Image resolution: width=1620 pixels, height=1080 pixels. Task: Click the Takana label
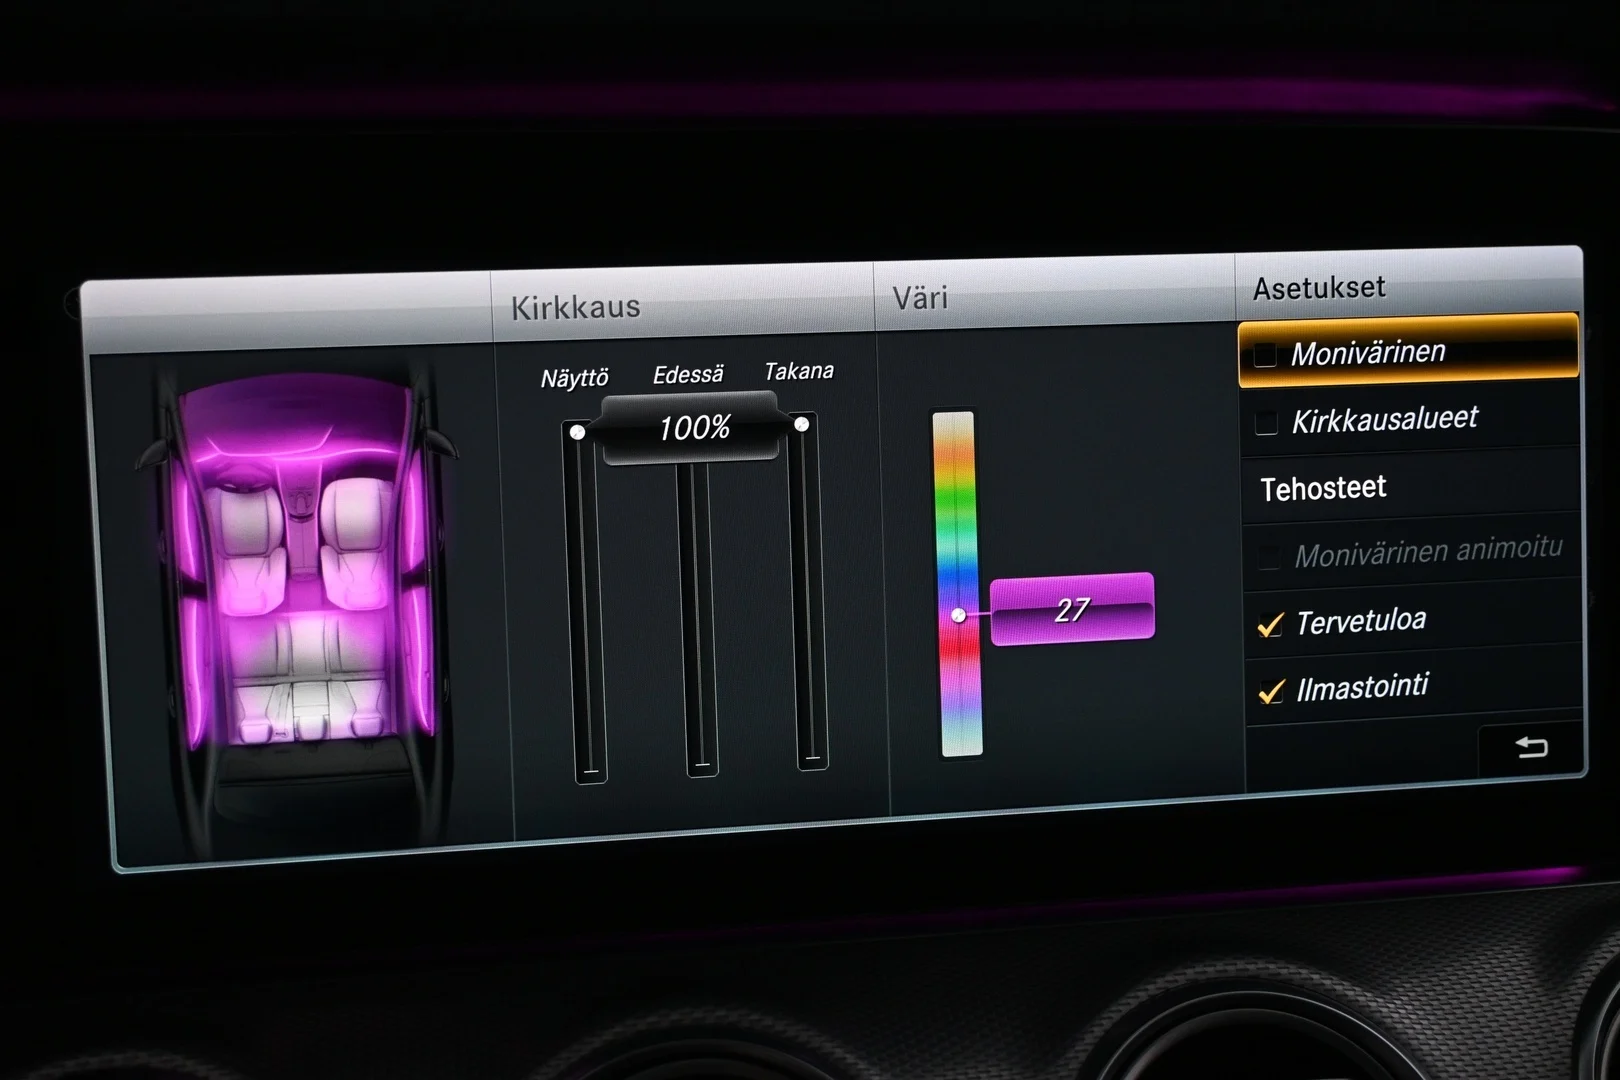[x=798, y=371]
